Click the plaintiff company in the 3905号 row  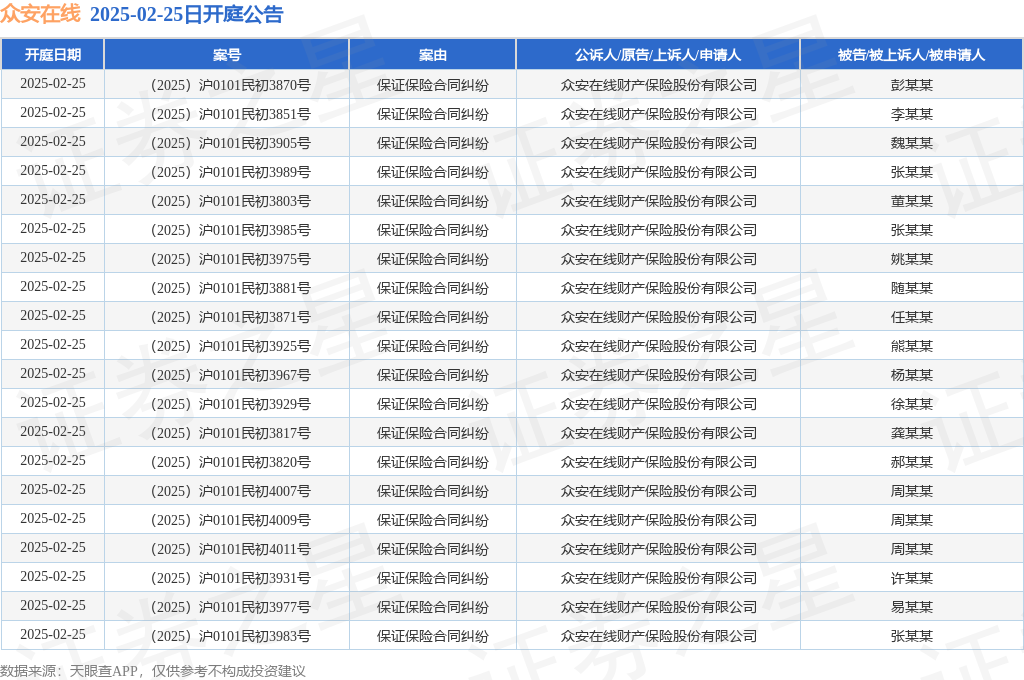pyautogui.click(x=658, y=143)
